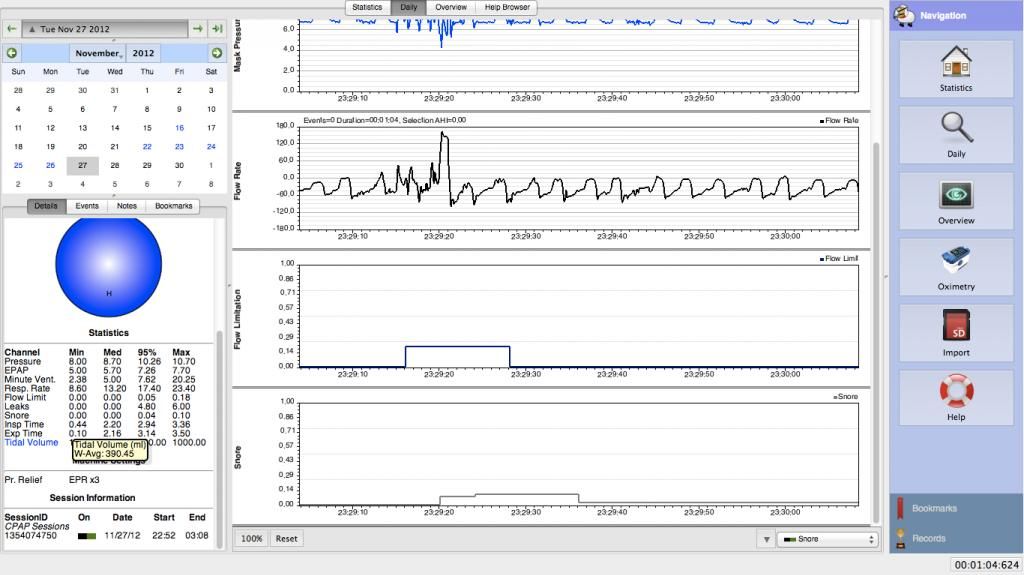This screenshot has height=575, width=1024.
Task: Select the Details tab
Action: [x=46, y=206]
